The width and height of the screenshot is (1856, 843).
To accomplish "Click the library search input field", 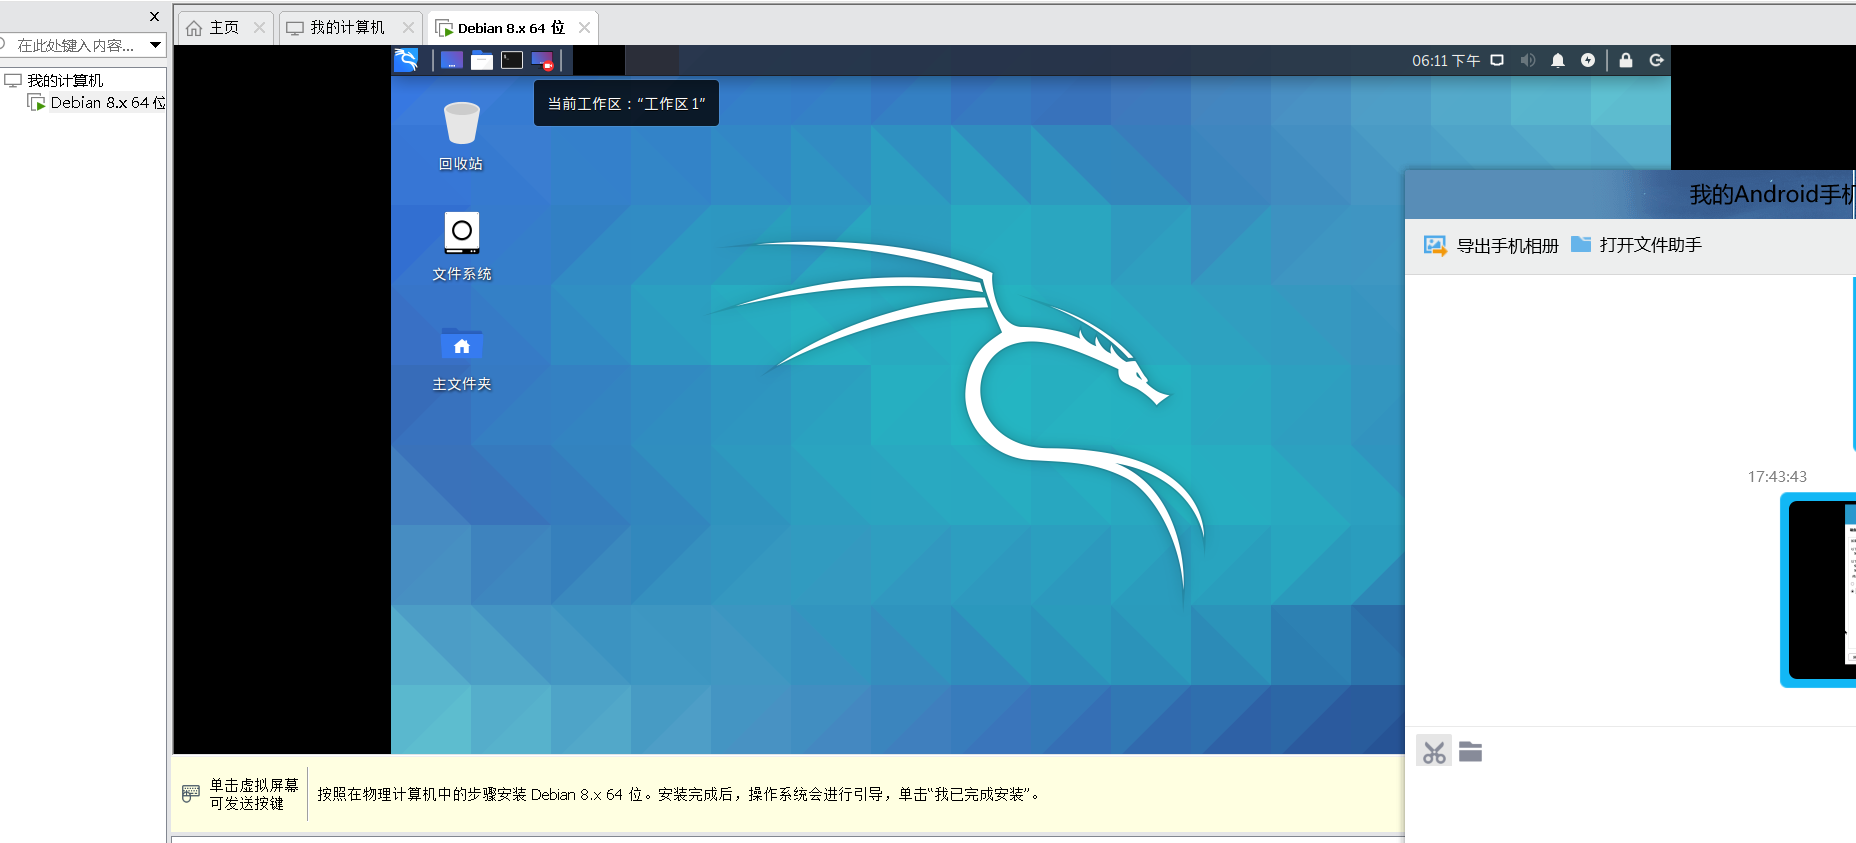I will point(75,45).
